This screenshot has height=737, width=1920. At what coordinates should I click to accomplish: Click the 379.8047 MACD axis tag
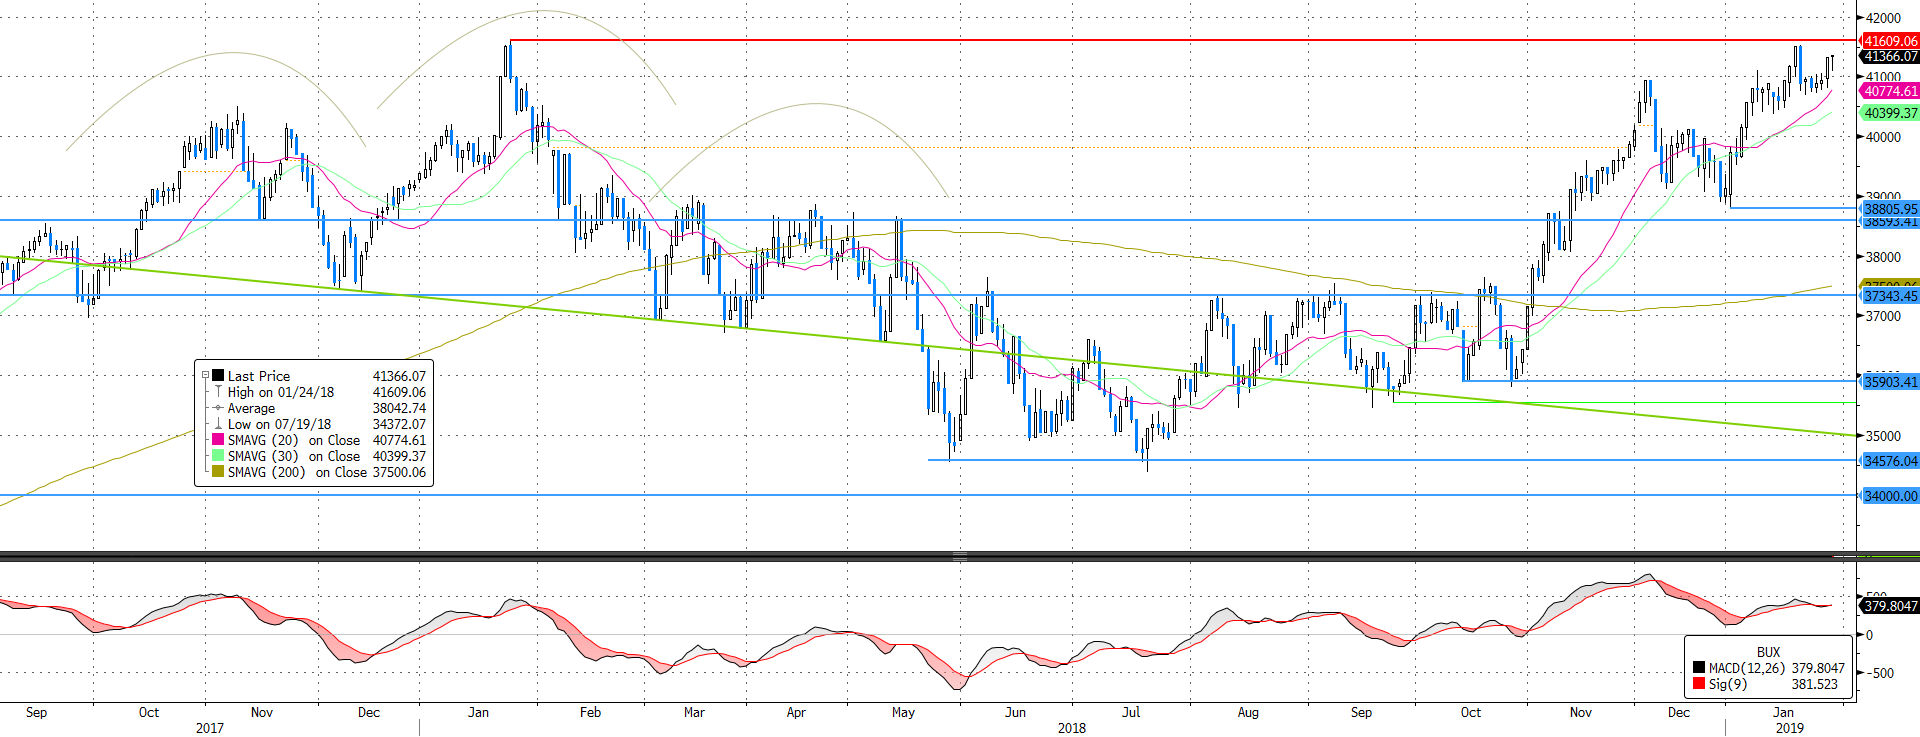click(x=1889, y=606)
